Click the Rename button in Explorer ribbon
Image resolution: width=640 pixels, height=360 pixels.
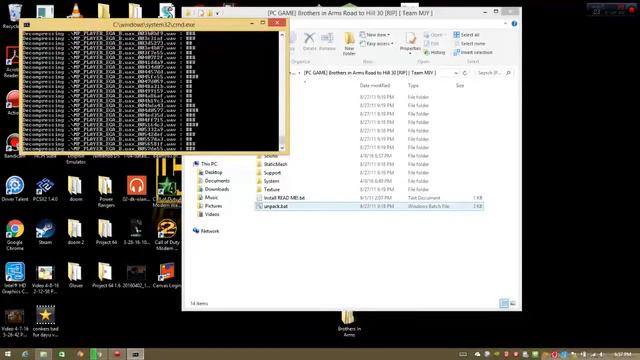click(x=327, y=42)
